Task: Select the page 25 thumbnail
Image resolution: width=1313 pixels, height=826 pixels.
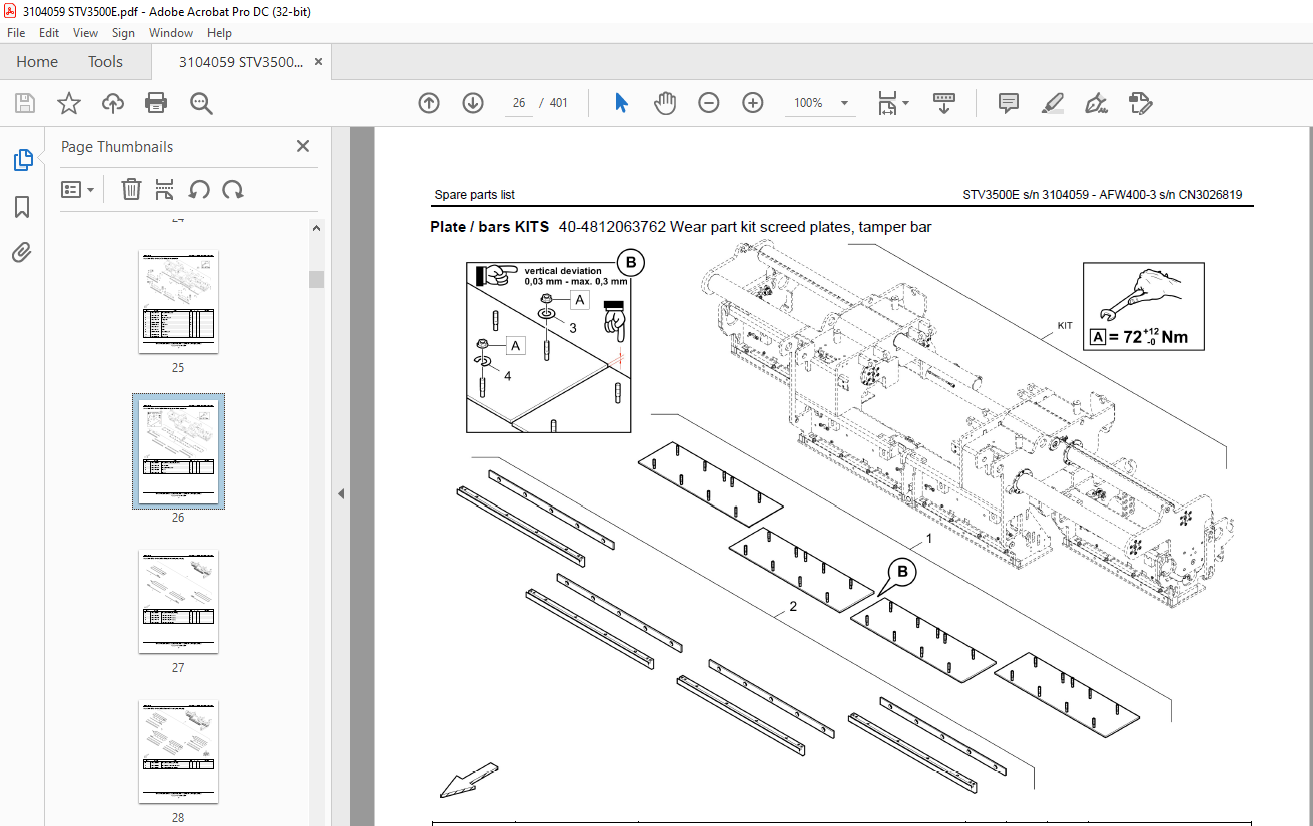Action: (x=178, y=301)
